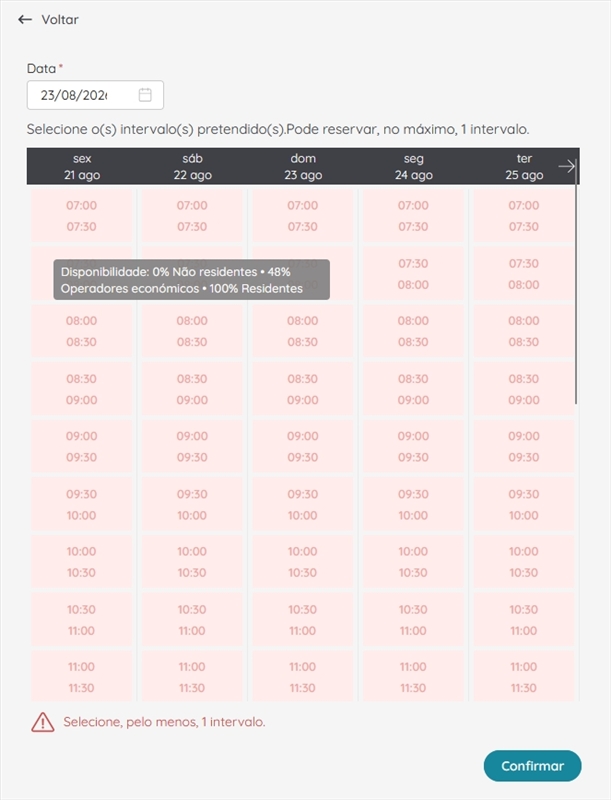This screenshot has height=800, width=611.
Task: Click the warning triangle icon
Action: pyautogui.click(x=43, y=722)
